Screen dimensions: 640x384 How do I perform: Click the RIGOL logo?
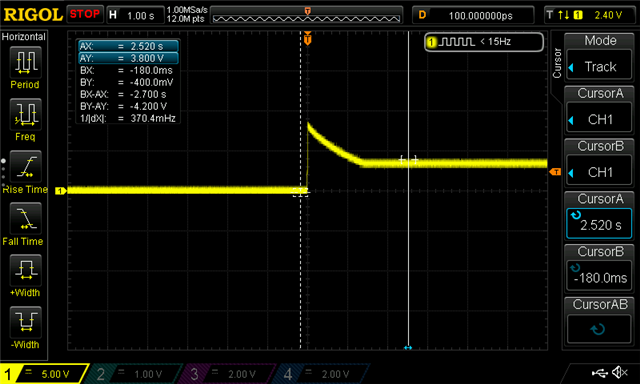tap(33, 15)
